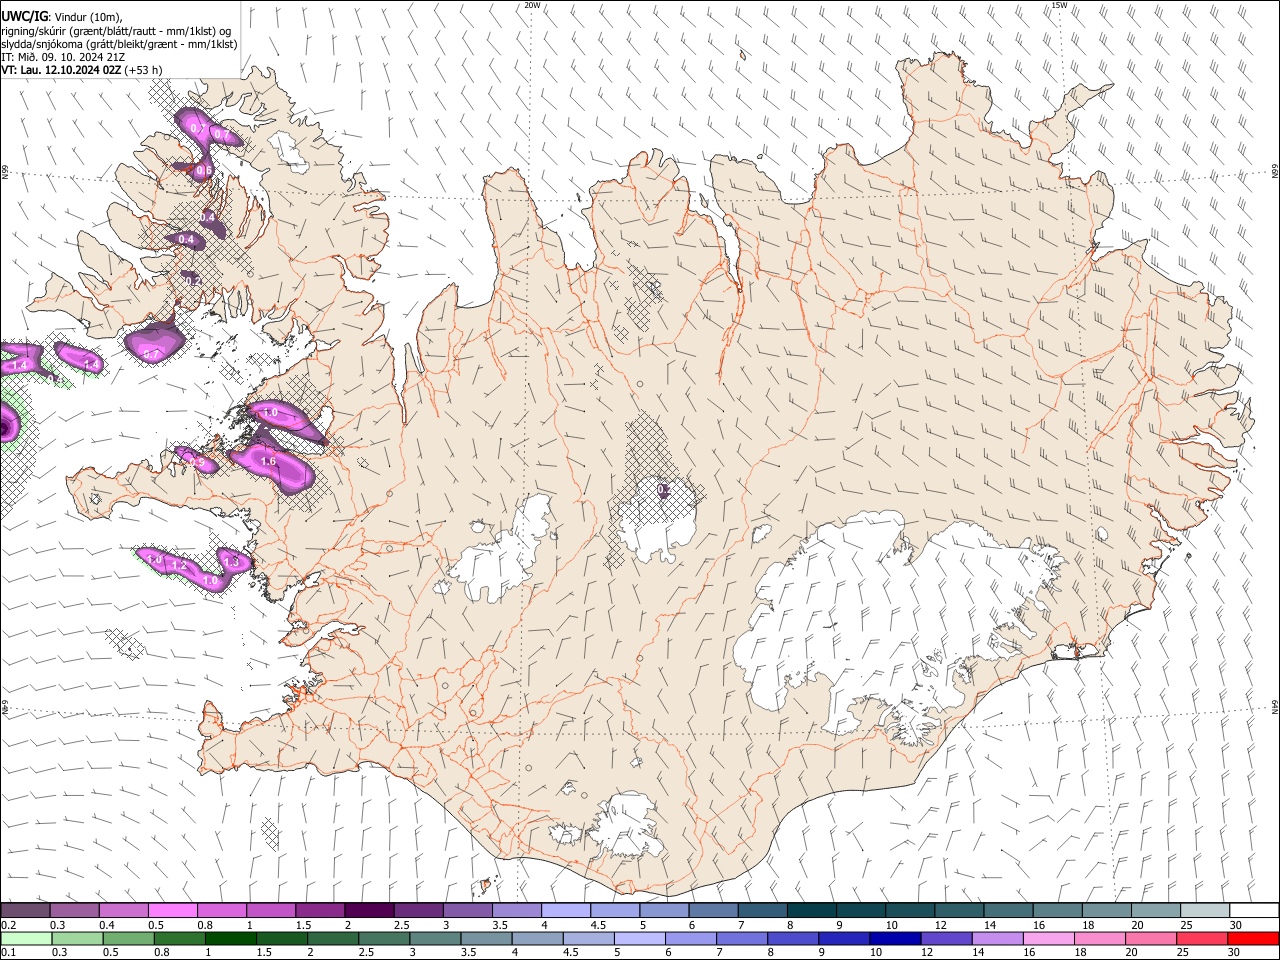Click the 1.6 precipitation value label
The image size is (1280, 960).
tap(268, 462)
